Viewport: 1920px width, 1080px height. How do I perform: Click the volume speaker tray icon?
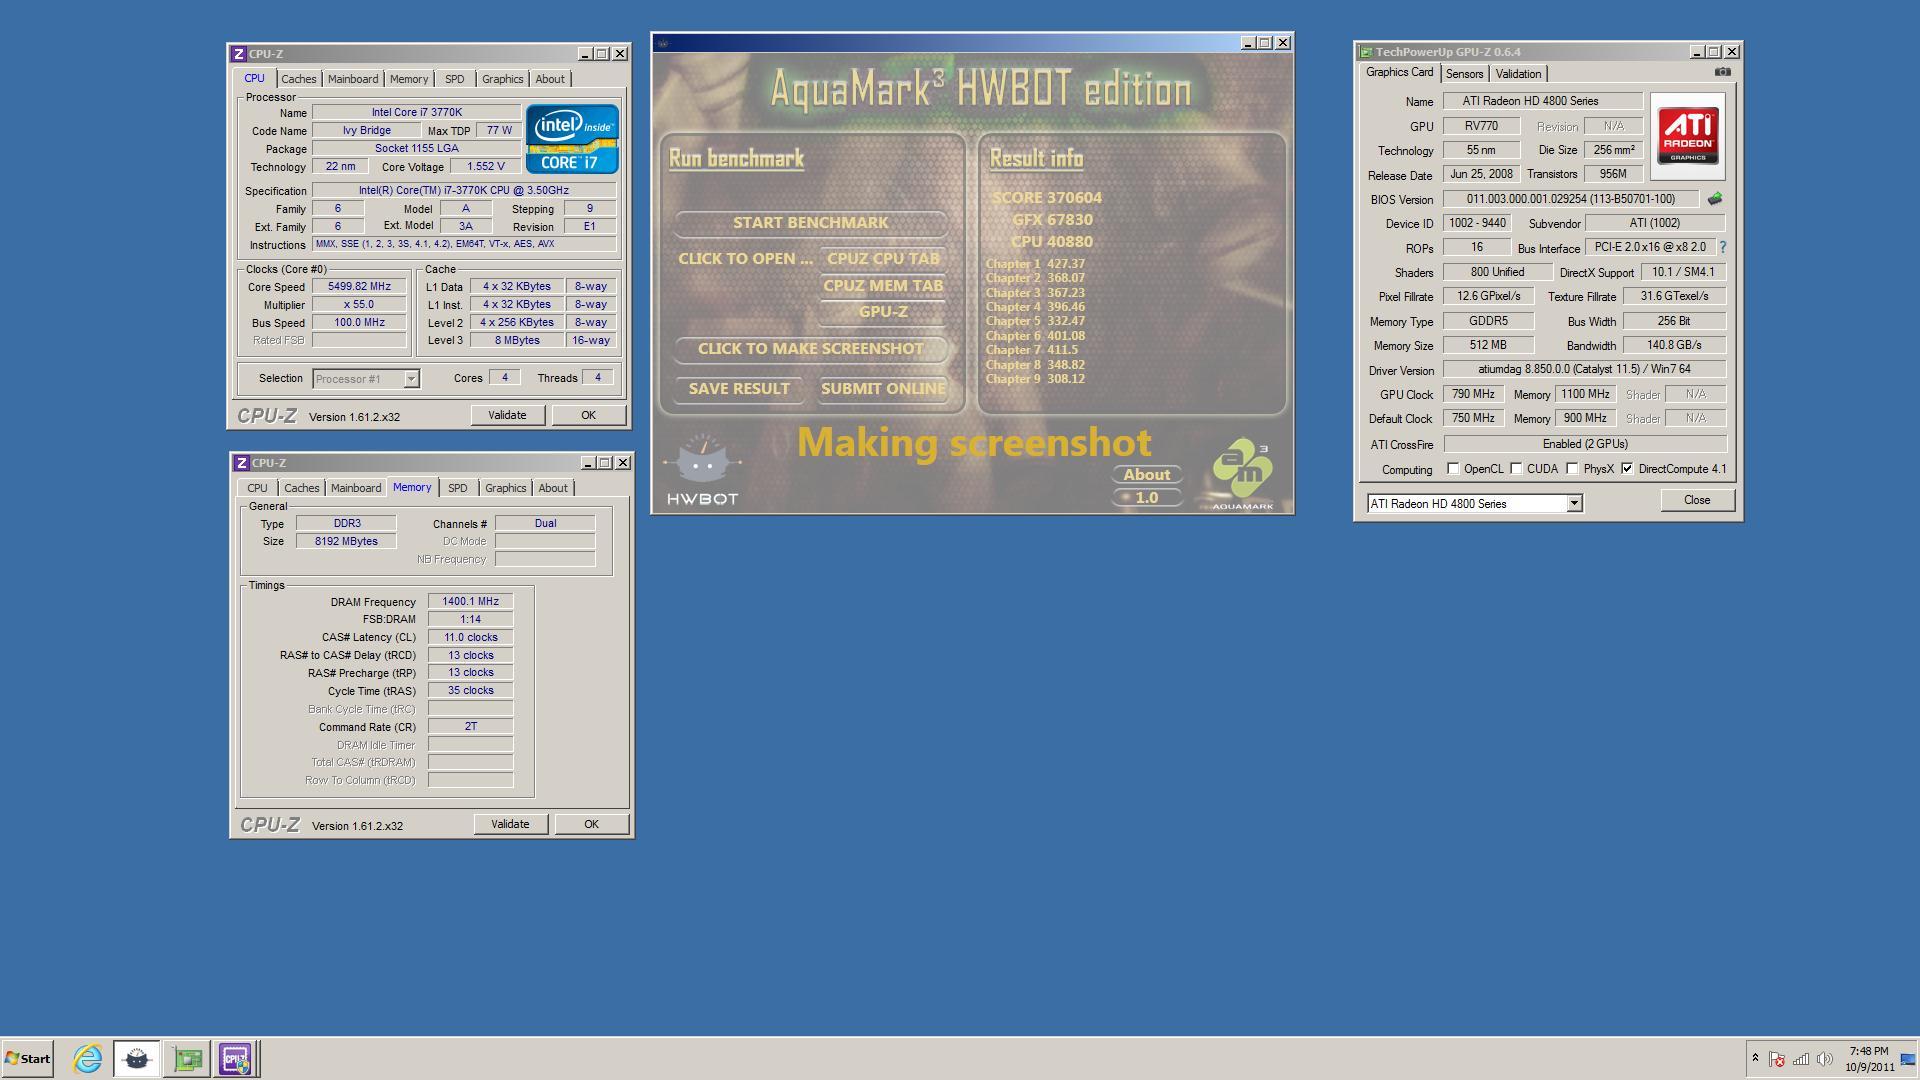tap(1824, 1059)
